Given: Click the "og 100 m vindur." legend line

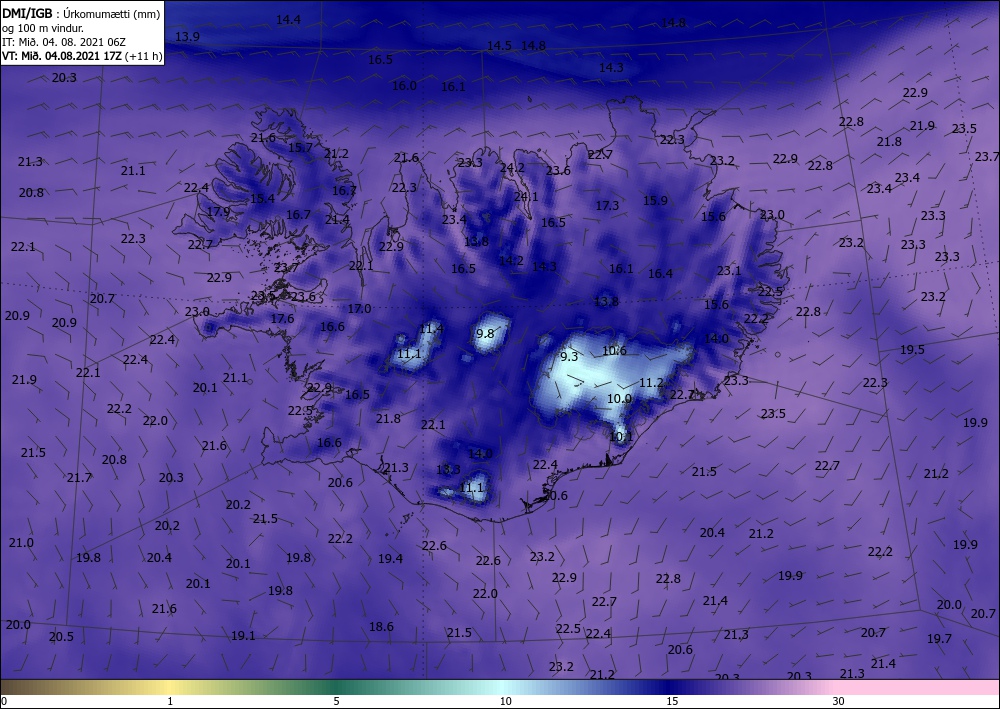Looking at the screenshot, I should (43, 28).
